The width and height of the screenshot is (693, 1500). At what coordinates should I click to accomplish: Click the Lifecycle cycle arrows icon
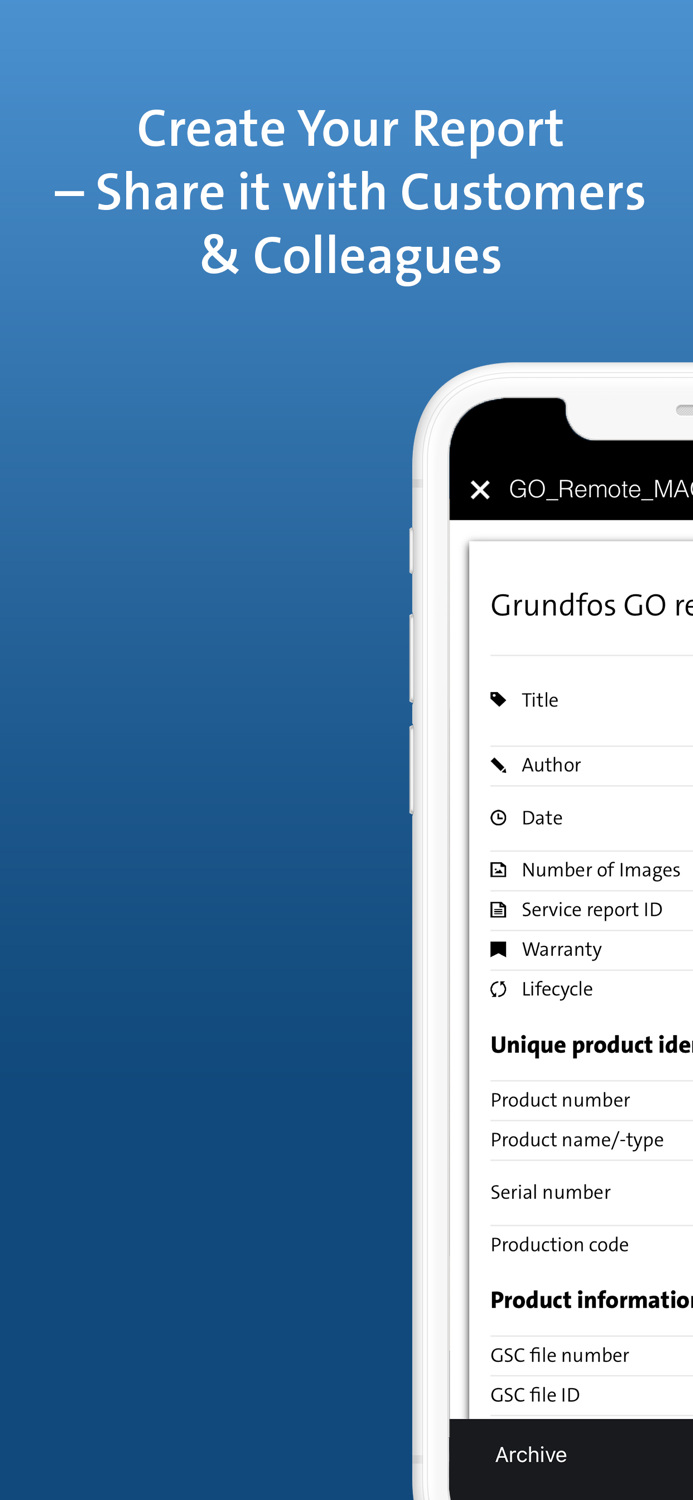point(498,989)
